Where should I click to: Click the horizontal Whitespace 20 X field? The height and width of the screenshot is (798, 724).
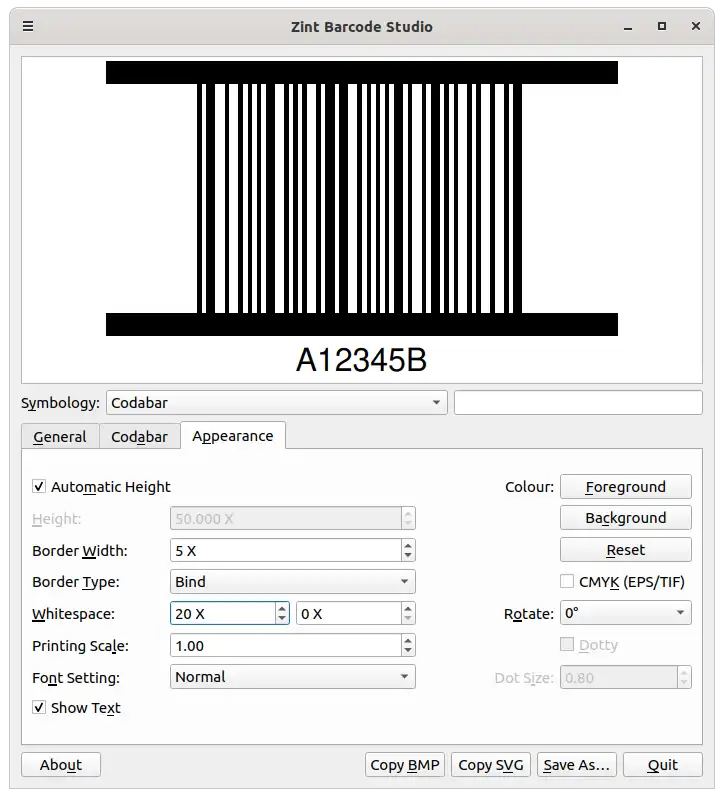point(223,613)
